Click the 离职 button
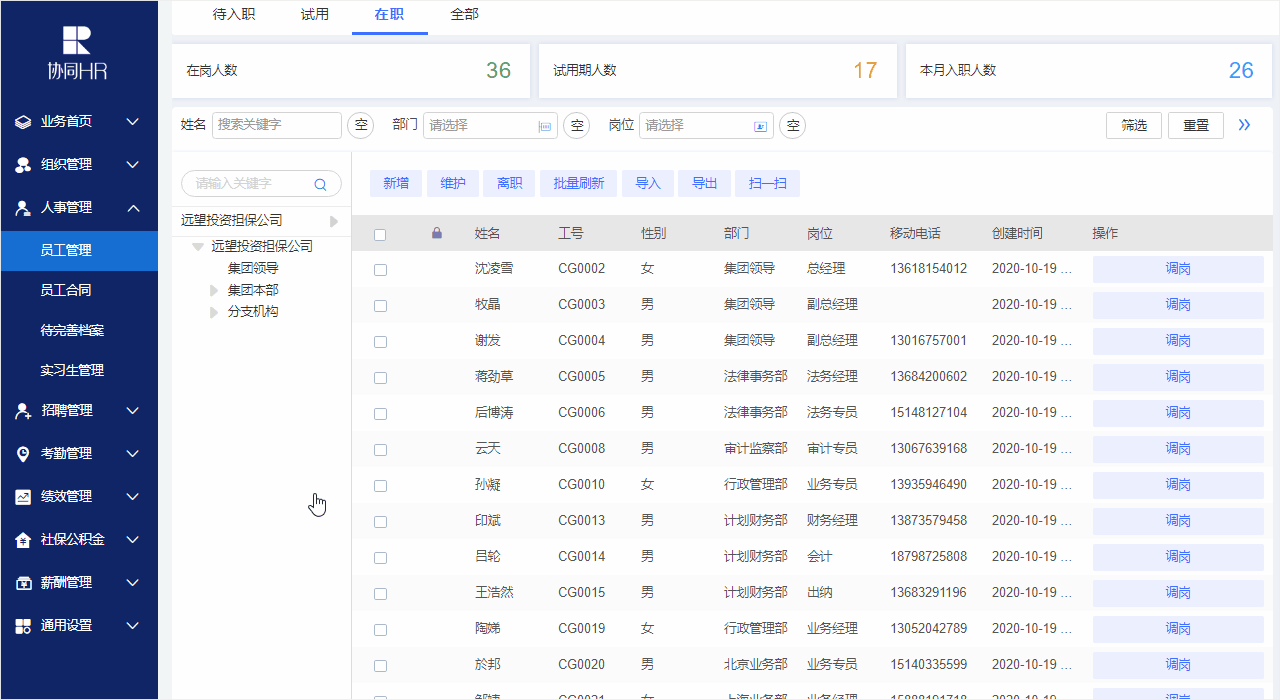 click(509, 183)
